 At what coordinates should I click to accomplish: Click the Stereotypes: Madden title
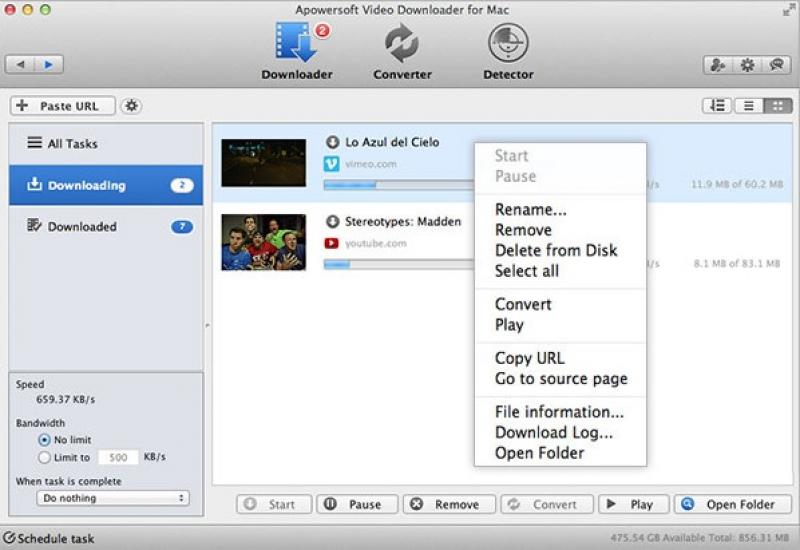pos(403,221)
